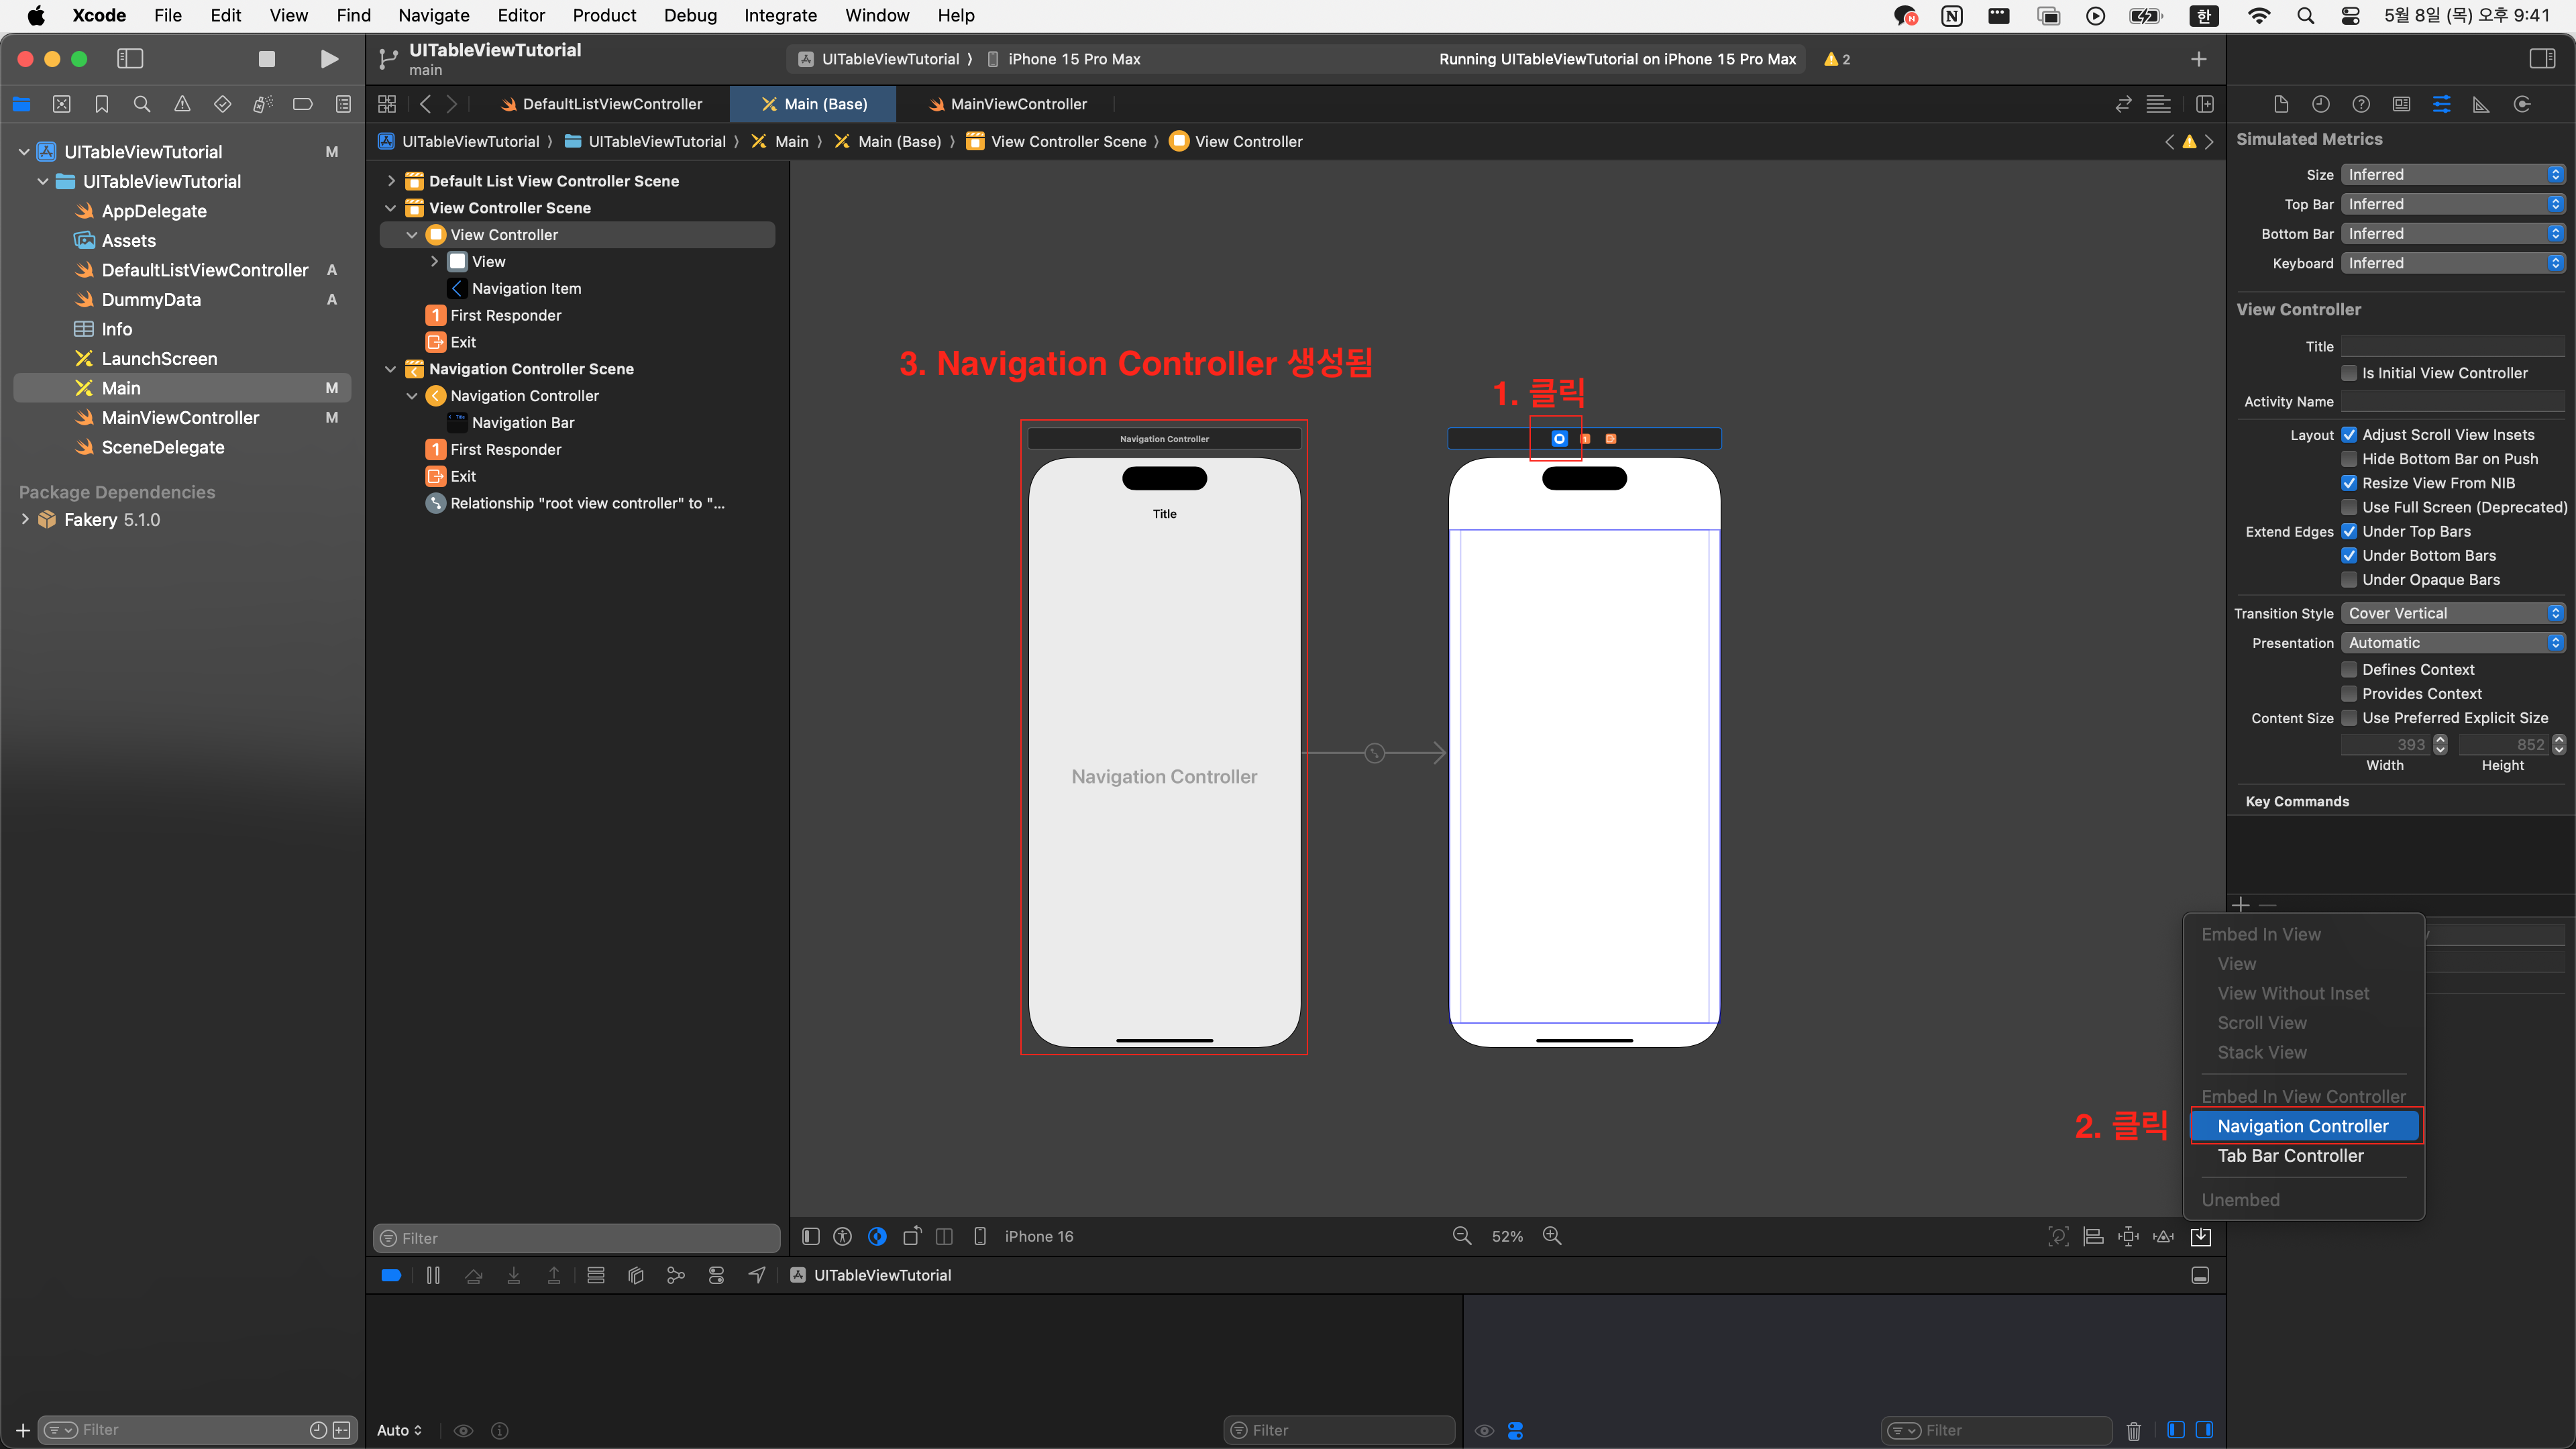Open the Keyboard dropdown

click(x=2453, y=263)
